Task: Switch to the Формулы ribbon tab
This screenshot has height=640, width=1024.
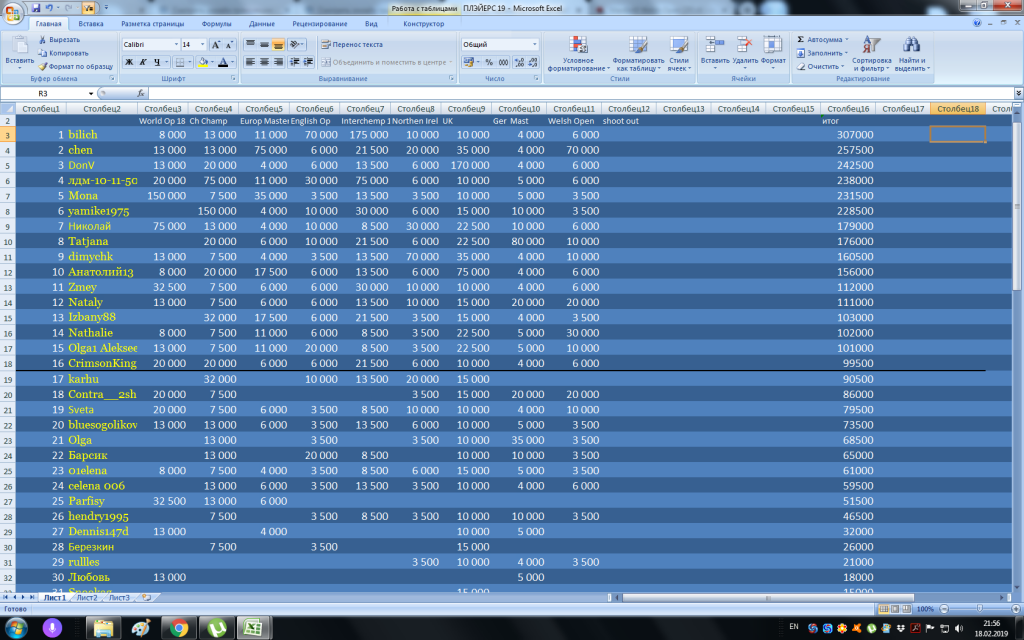Action: point(216,23)
